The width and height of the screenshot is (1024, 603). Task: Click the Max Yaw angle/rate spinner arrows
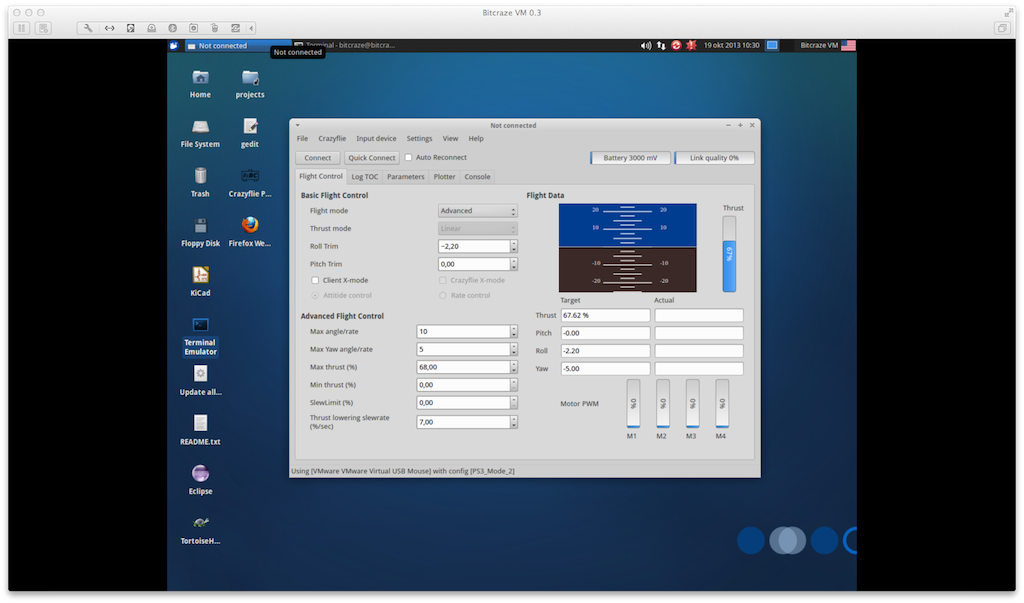pos(514,350)
